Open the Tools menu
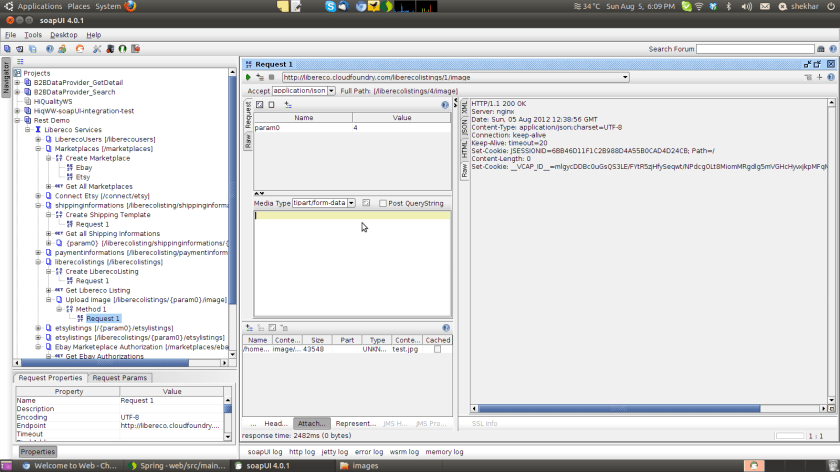840x472 pixels. (33, 35)
